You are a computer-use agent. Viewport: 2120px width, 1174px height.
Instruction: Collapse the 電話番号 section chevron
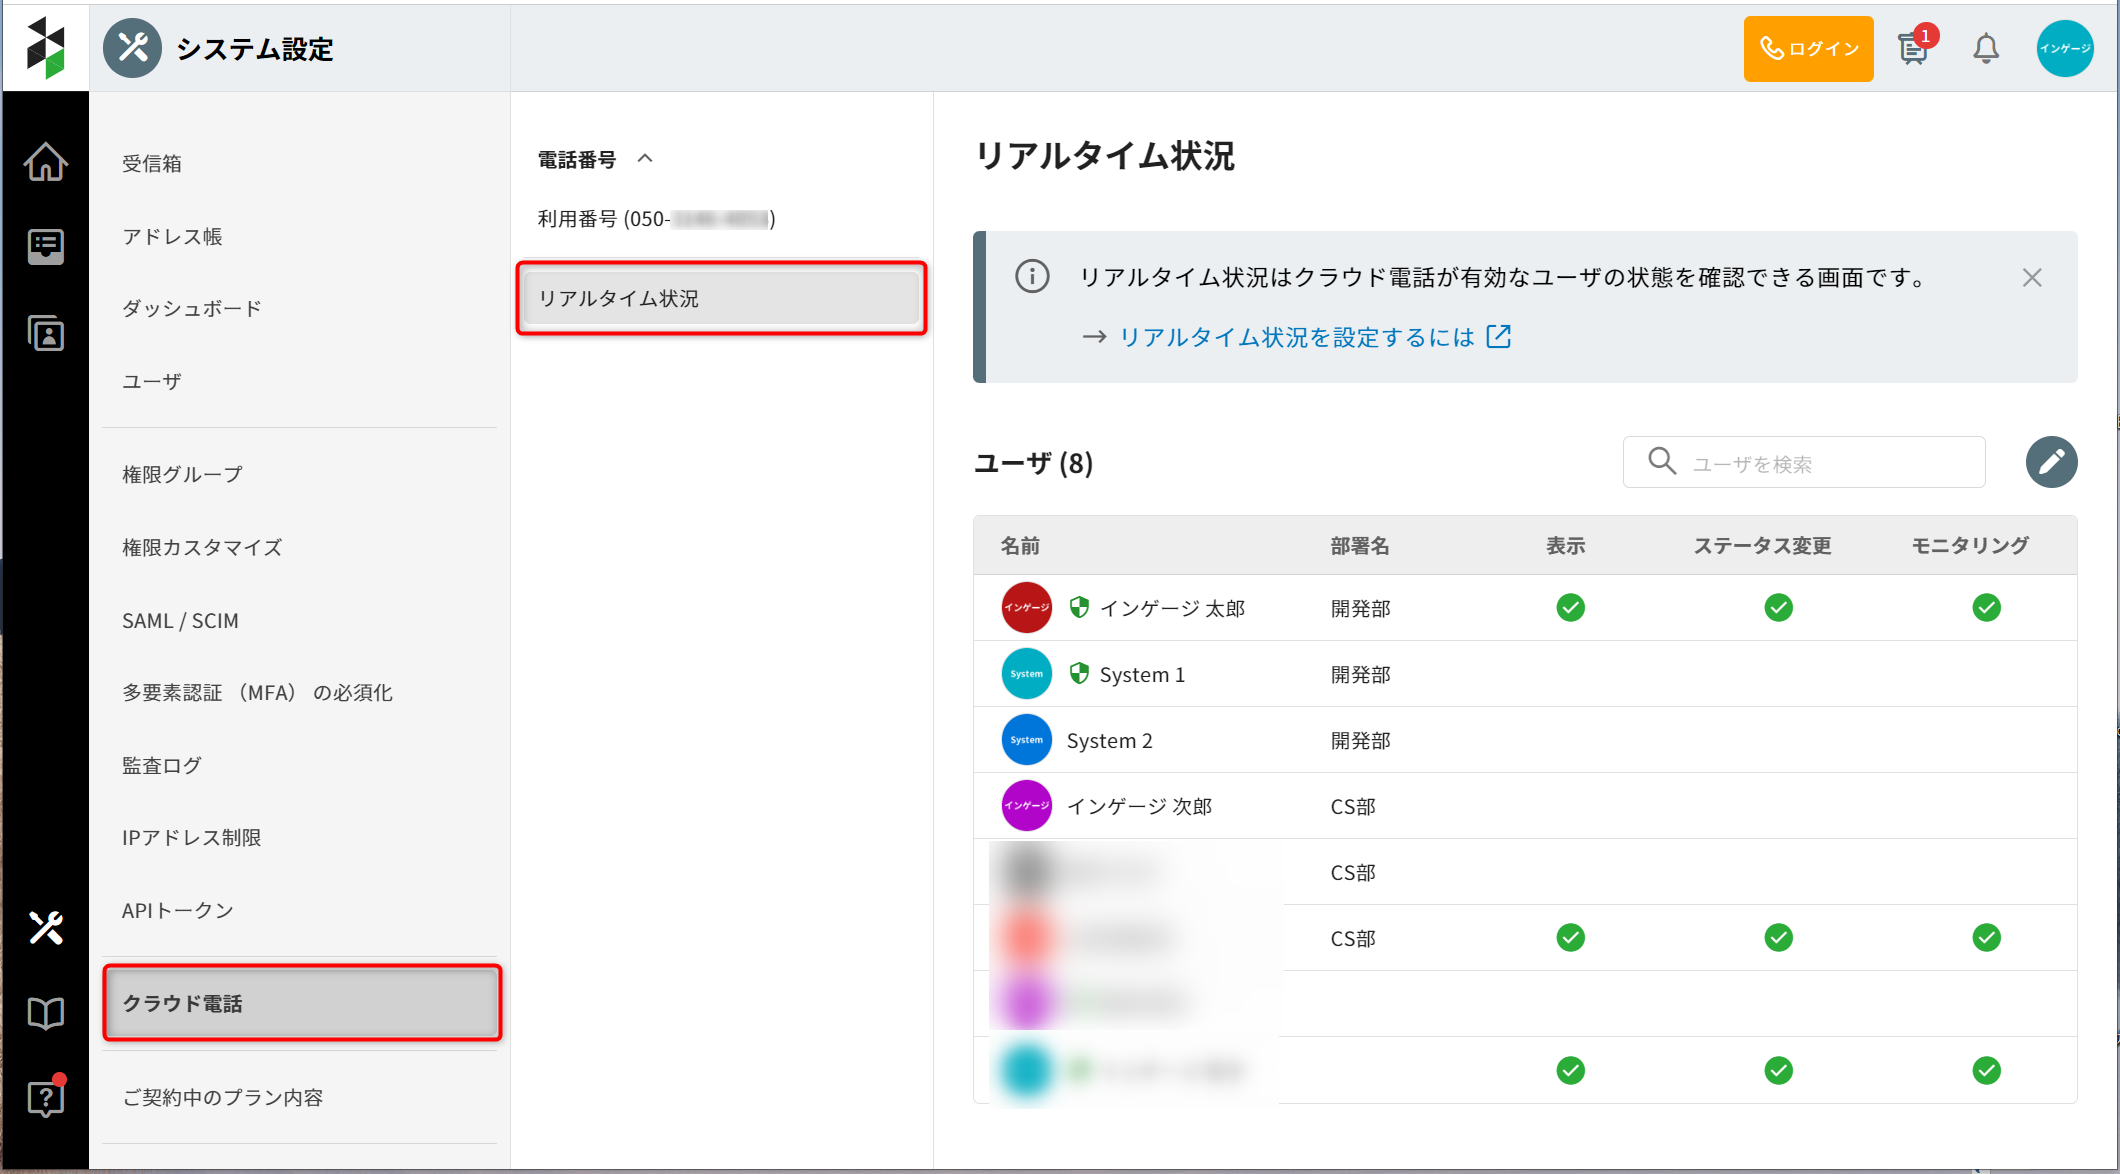click(645, 159)
